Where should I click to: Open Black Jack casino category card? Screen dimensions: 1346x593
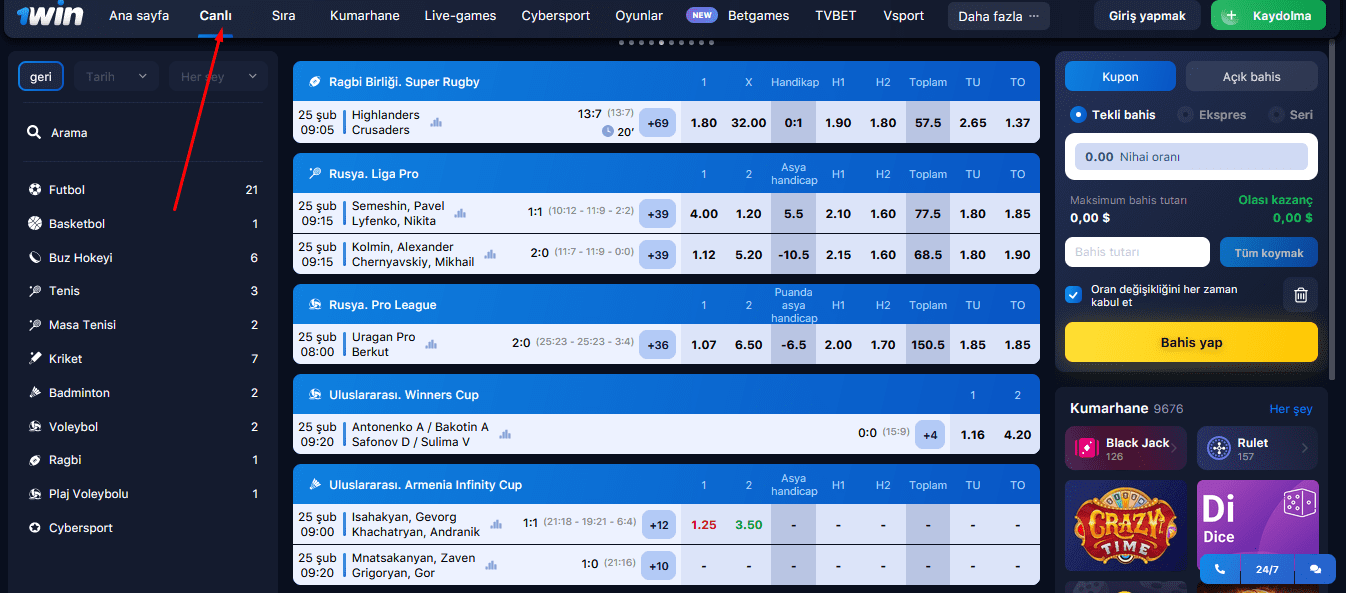click(1126, 449)
